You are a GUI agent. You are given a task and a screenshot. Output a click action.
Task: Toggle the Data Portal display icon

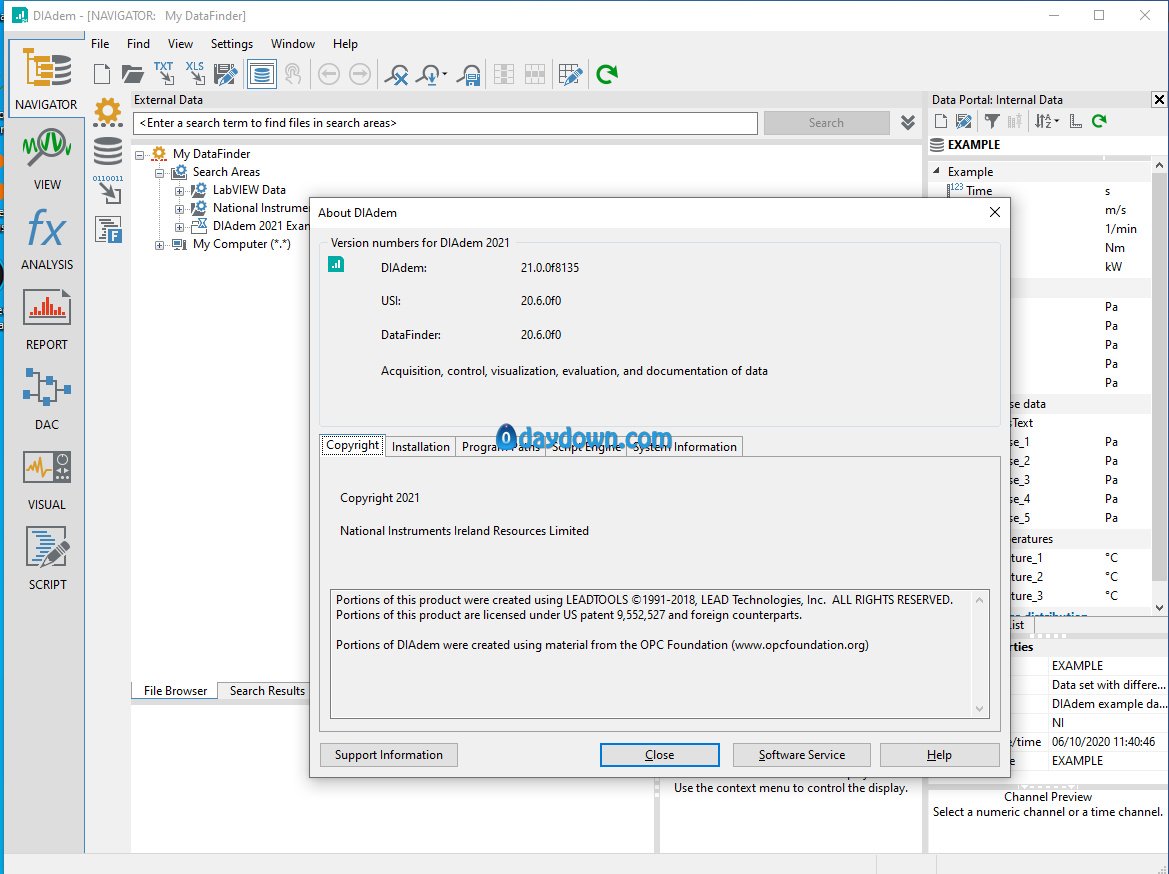tap(262, 74)
